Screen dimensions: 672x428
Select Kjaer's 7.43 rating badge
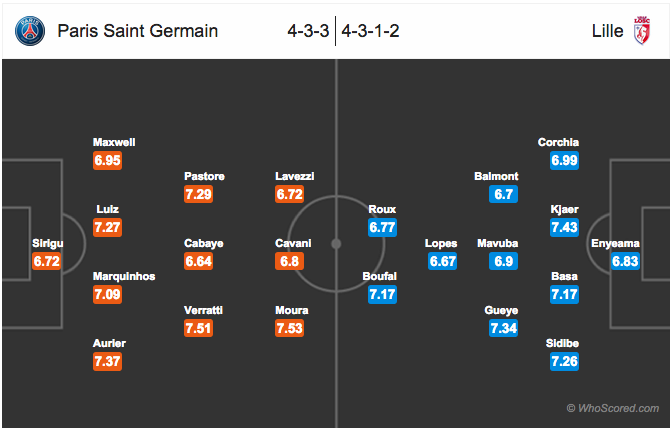[564, 227]
